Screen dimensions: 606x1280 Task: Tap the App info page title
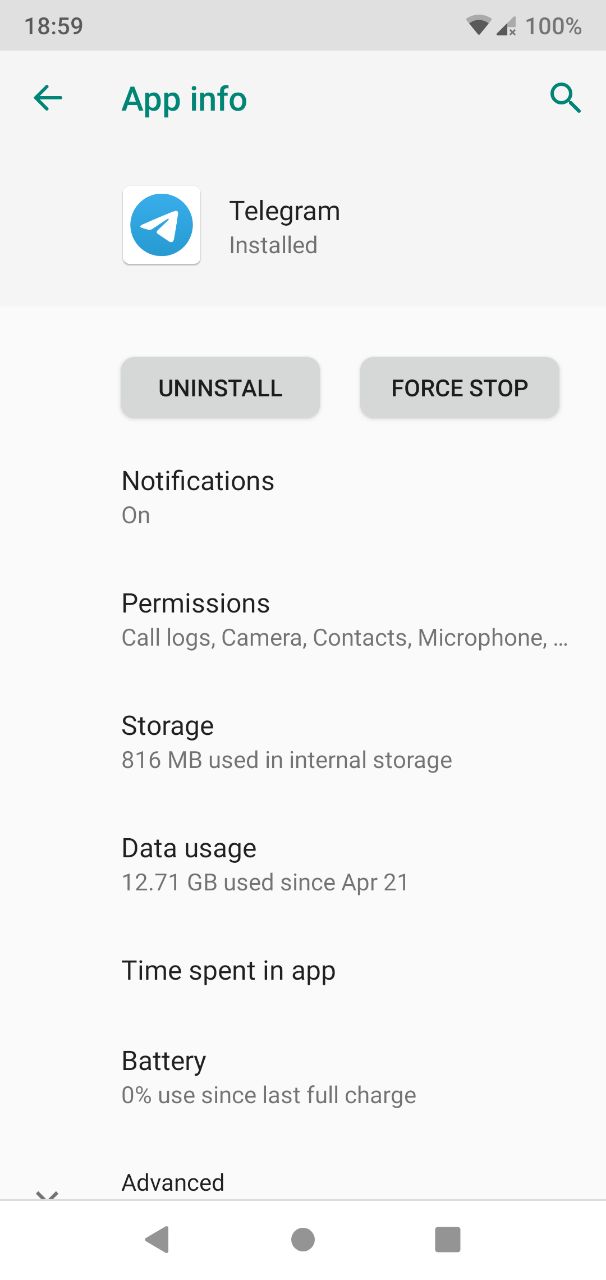[x=184, y=99]
